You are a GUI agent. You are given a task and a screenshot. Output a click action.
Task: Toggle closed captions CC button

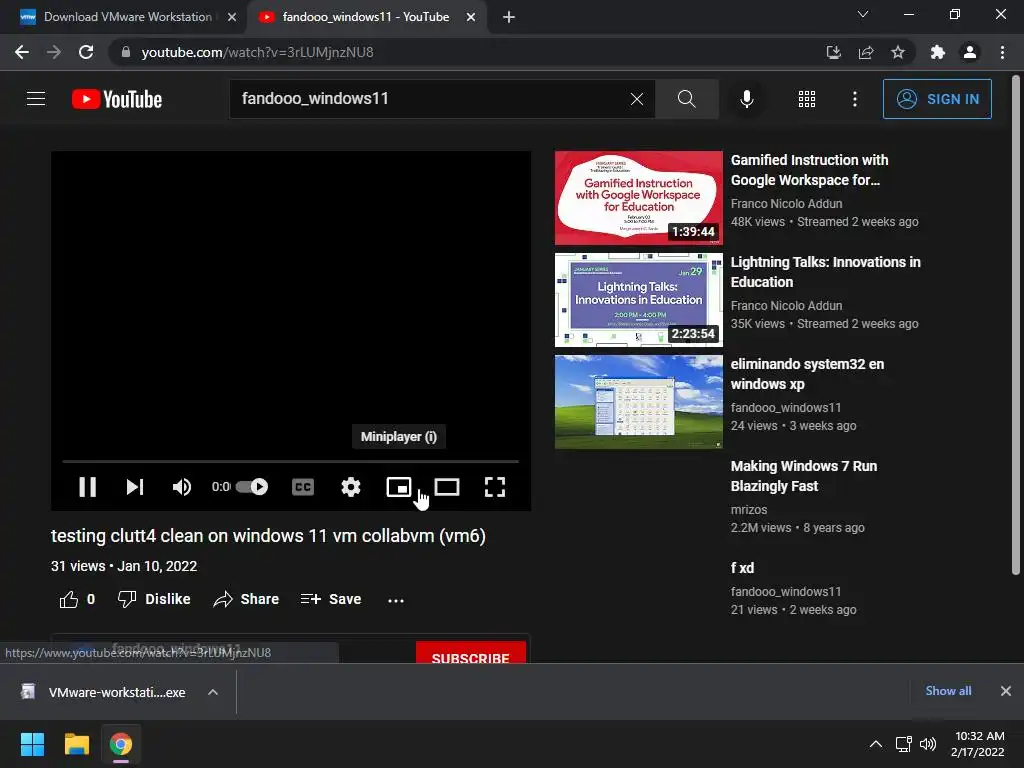(303, 487)
